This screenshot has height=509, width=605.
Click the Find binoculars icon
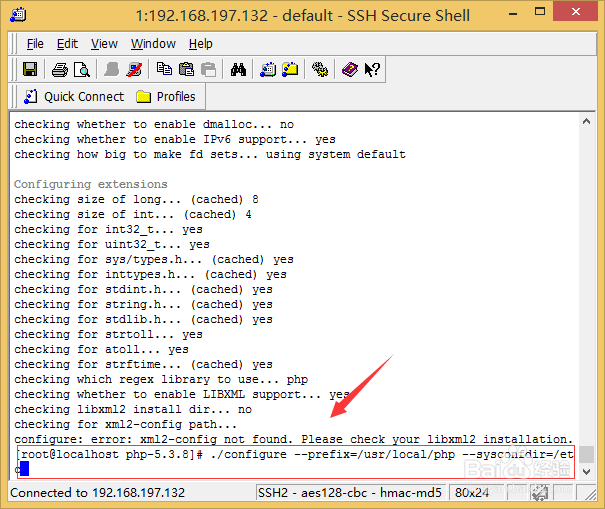(x=238, y=69)
